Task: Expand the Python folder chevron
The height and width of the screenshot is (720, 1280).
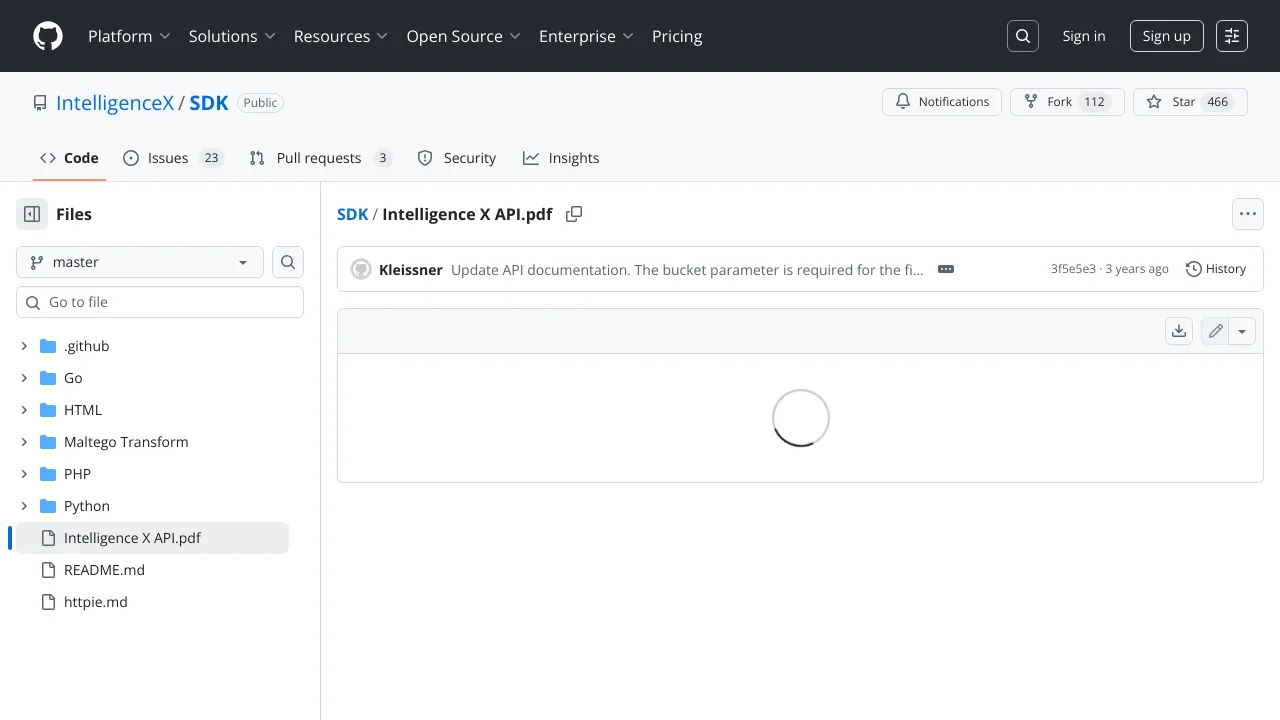Action: pyautogui.click(x=24, y=506)
